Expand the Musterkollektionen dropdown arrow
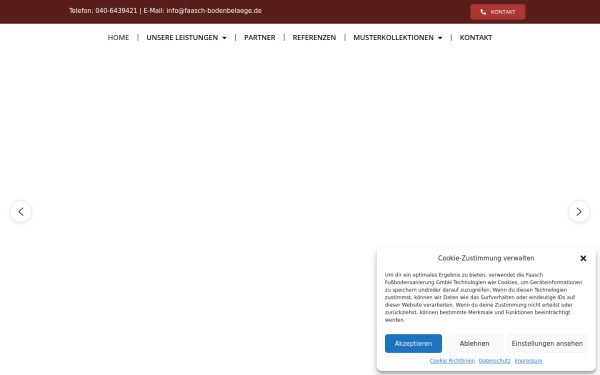Viewport: 600px width, 375px height. (x=440, y=38)
